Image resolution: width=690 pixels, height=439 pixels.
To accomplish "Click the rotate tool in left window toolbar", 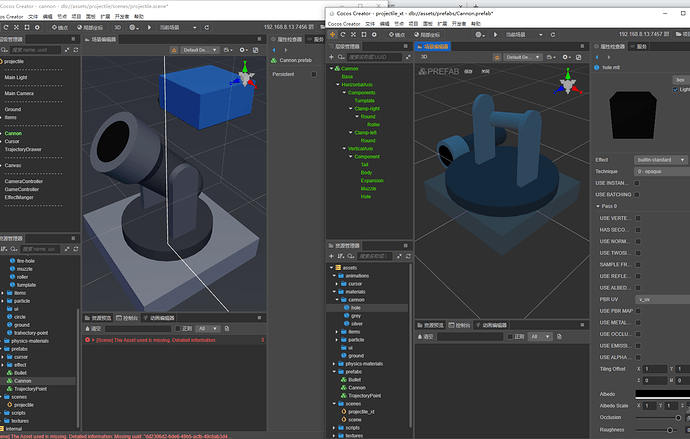I will [6, 27].
